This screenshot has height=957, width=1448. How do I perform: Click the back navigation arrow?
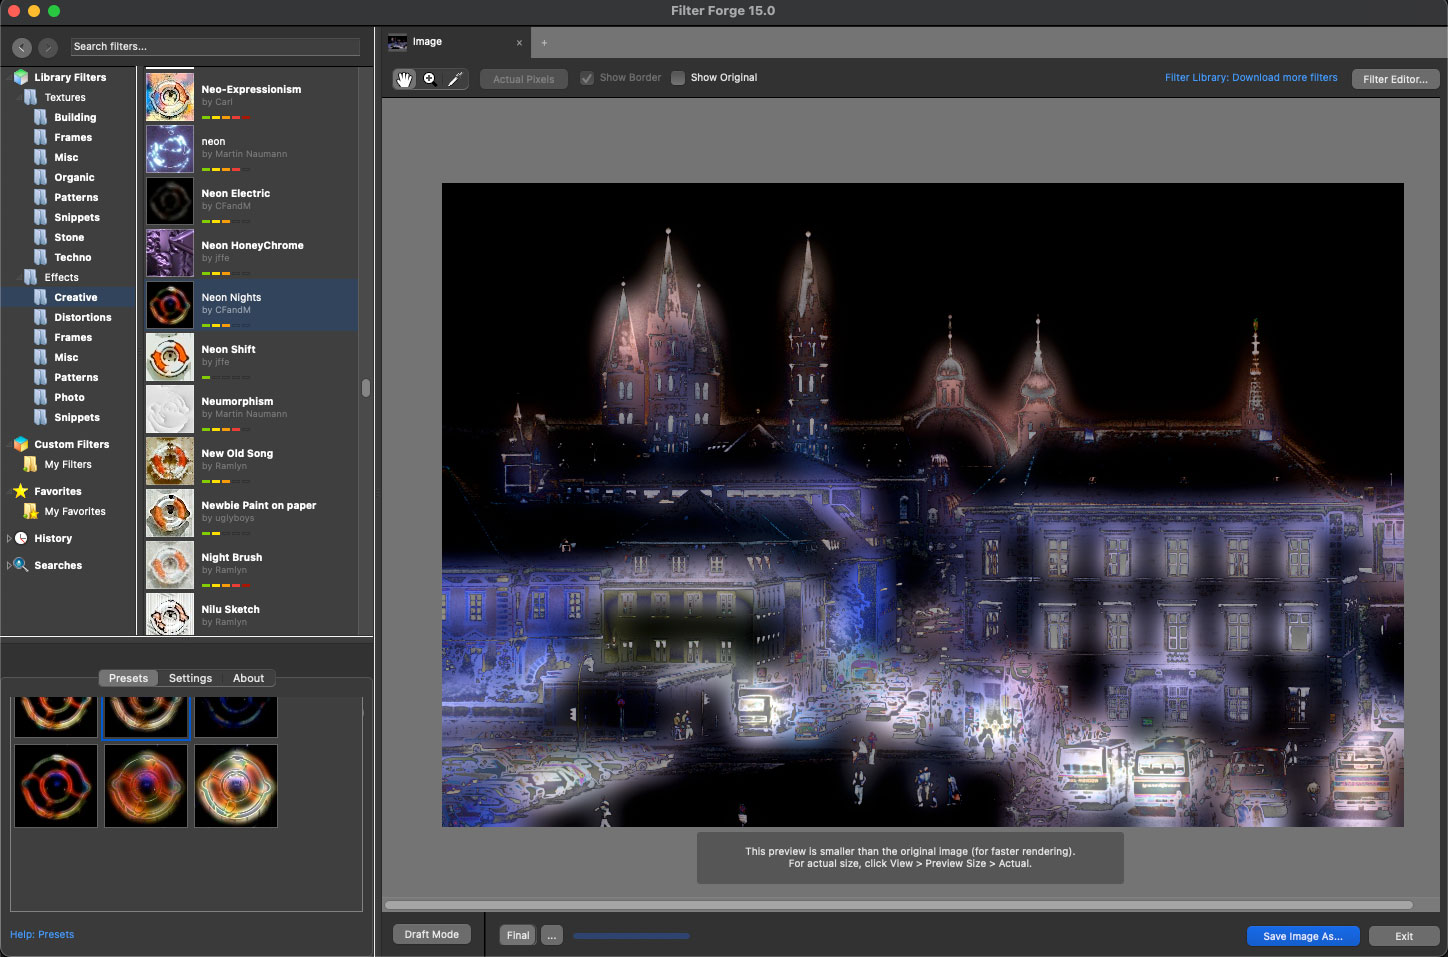tap(22, 47)
